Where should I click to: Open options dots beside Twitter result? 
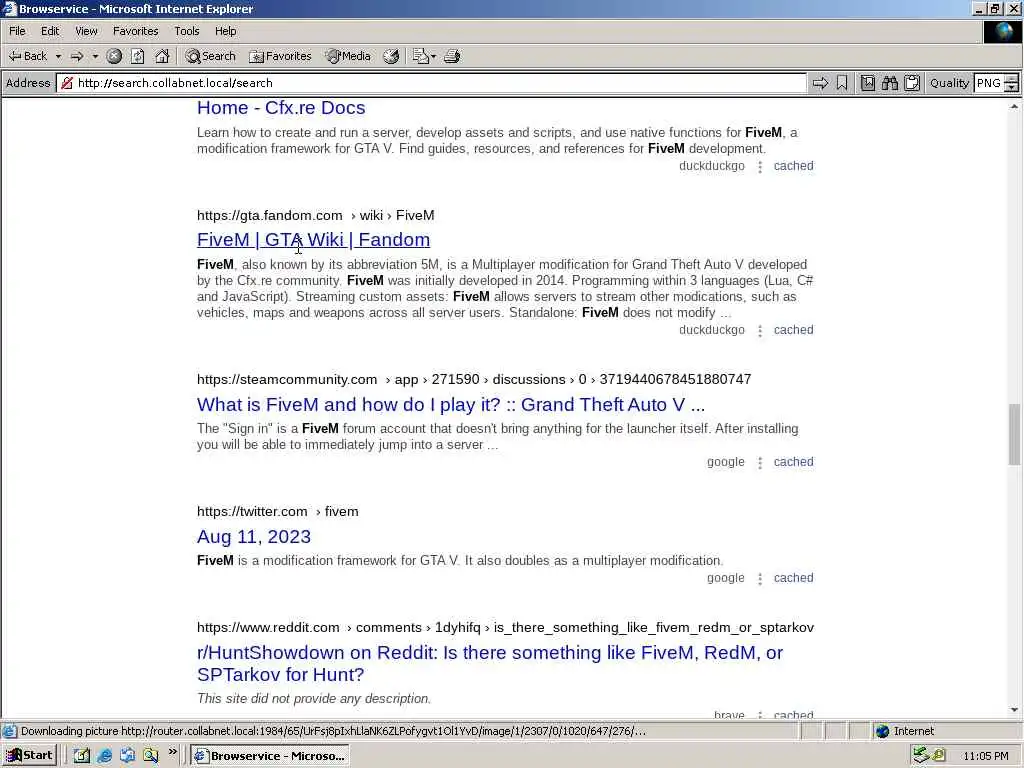[760, 579]
